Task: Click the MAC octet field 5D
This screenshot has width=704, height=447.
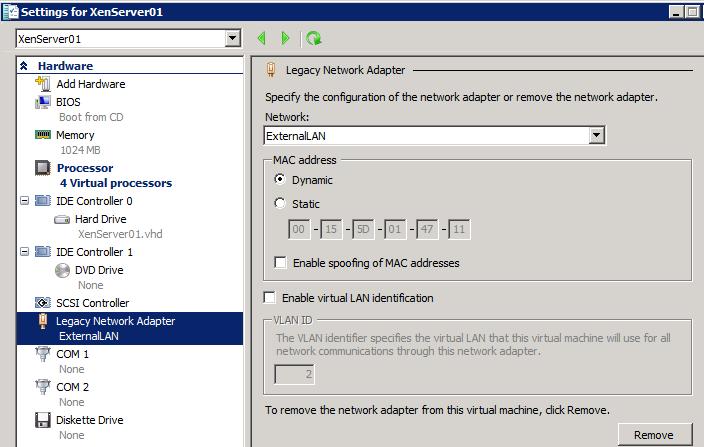Action: 363,229
